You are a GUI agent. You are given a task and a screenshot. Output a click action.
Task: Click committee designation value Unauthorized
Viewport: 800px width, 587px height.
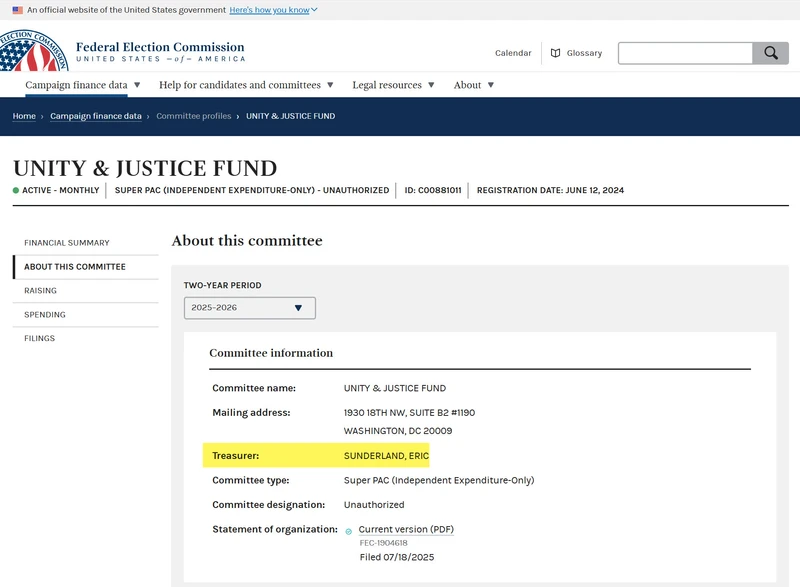click(374, 505)
